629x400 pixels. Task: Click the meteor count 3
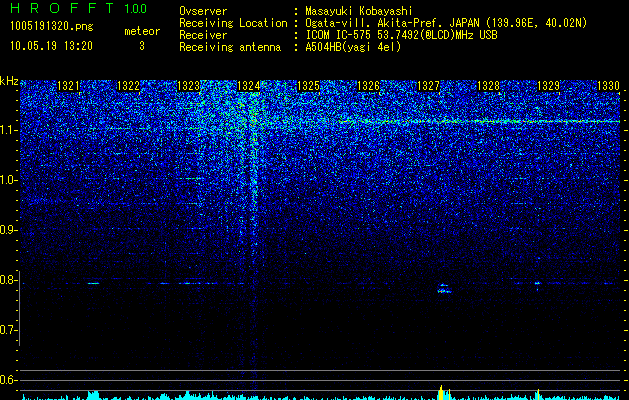(142, 46)
